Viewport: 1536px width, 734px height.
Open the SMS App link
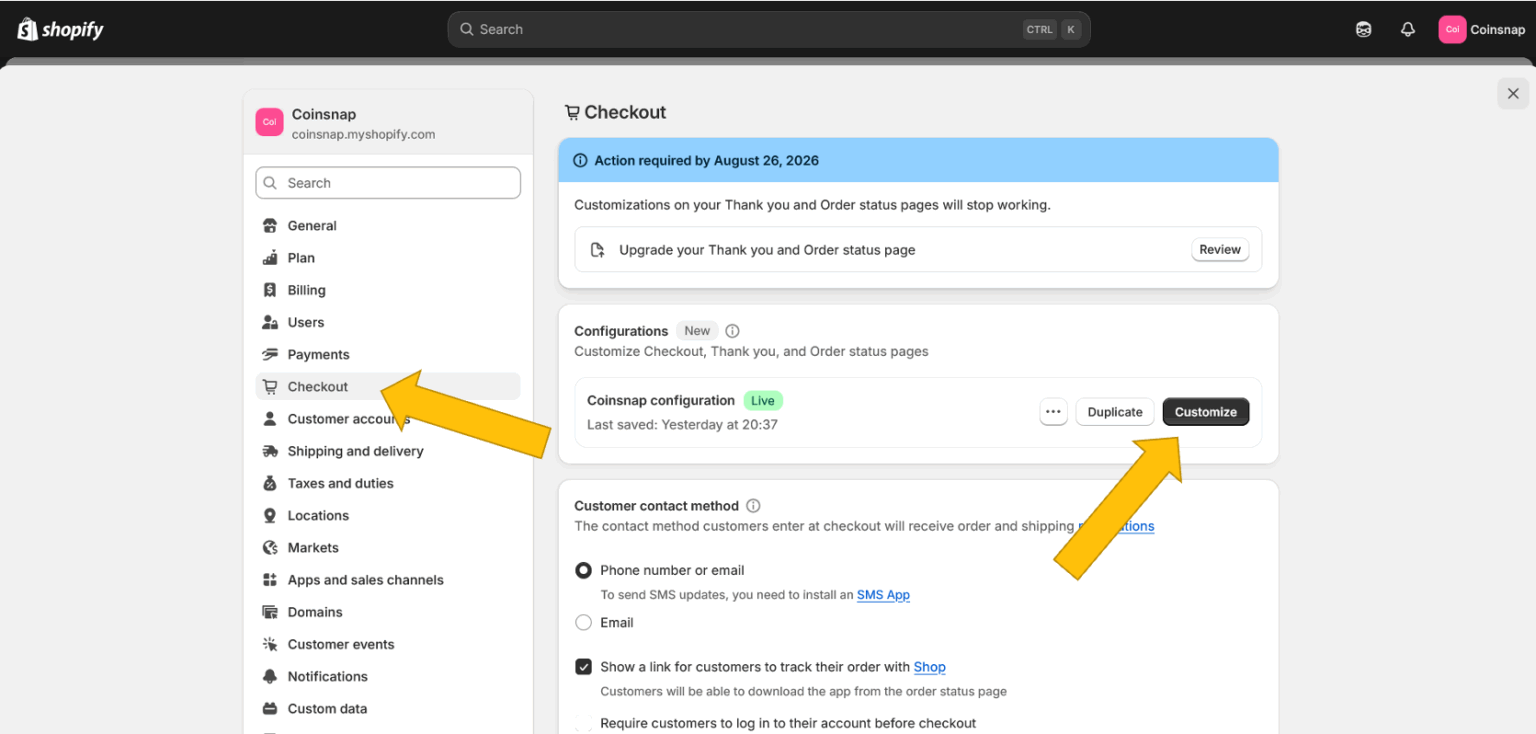click(883, 595)
